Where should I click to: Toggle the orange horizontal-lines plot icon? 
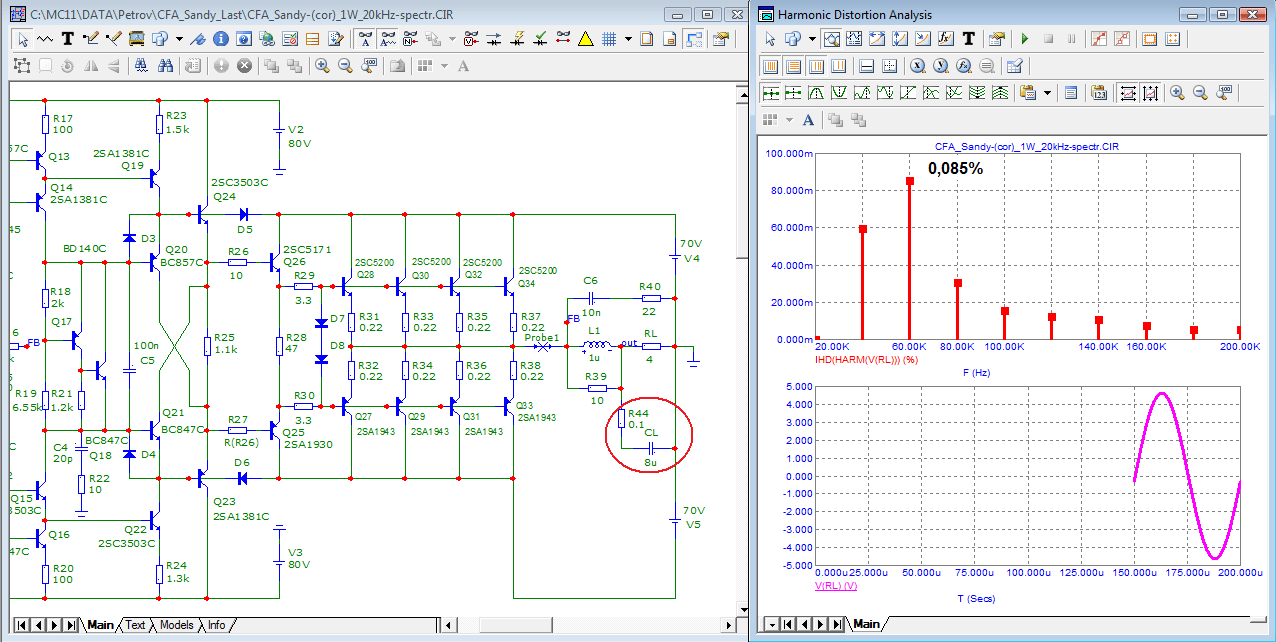tap(793, 66)
